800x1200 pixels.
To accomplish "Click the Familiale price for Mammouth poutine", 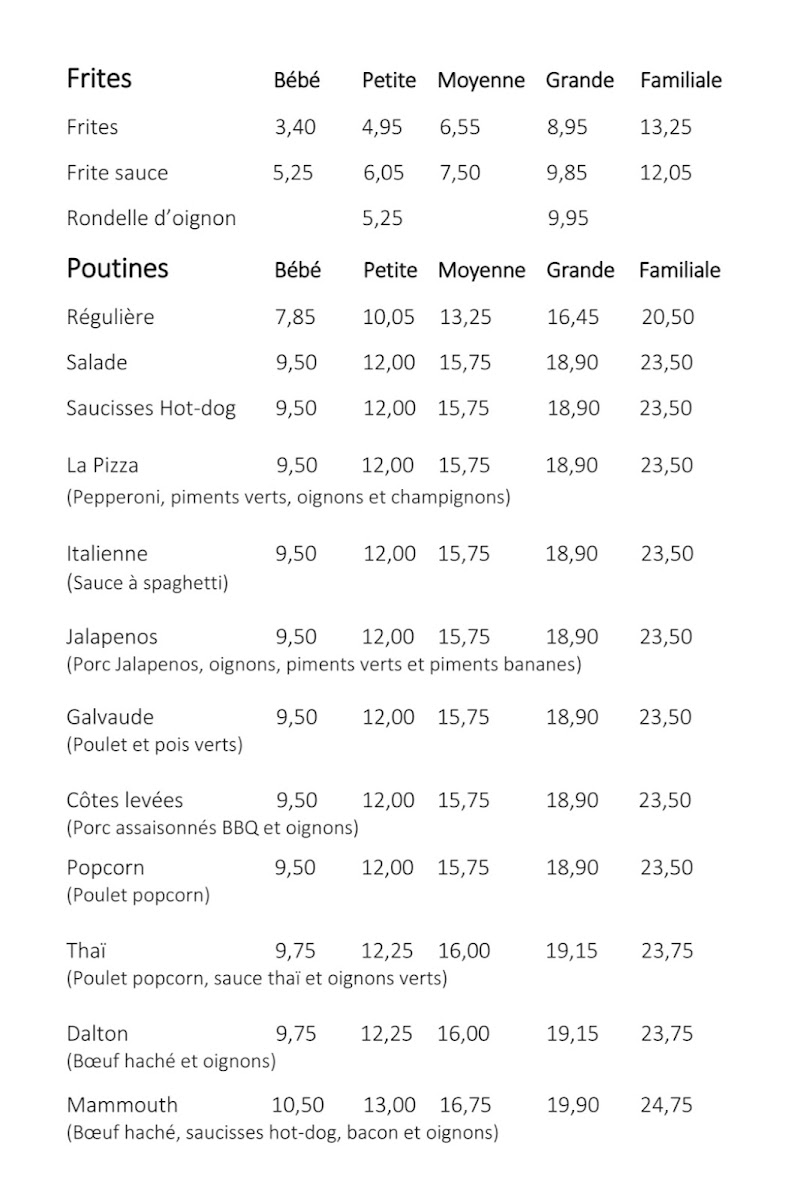I will point(666,1105).
